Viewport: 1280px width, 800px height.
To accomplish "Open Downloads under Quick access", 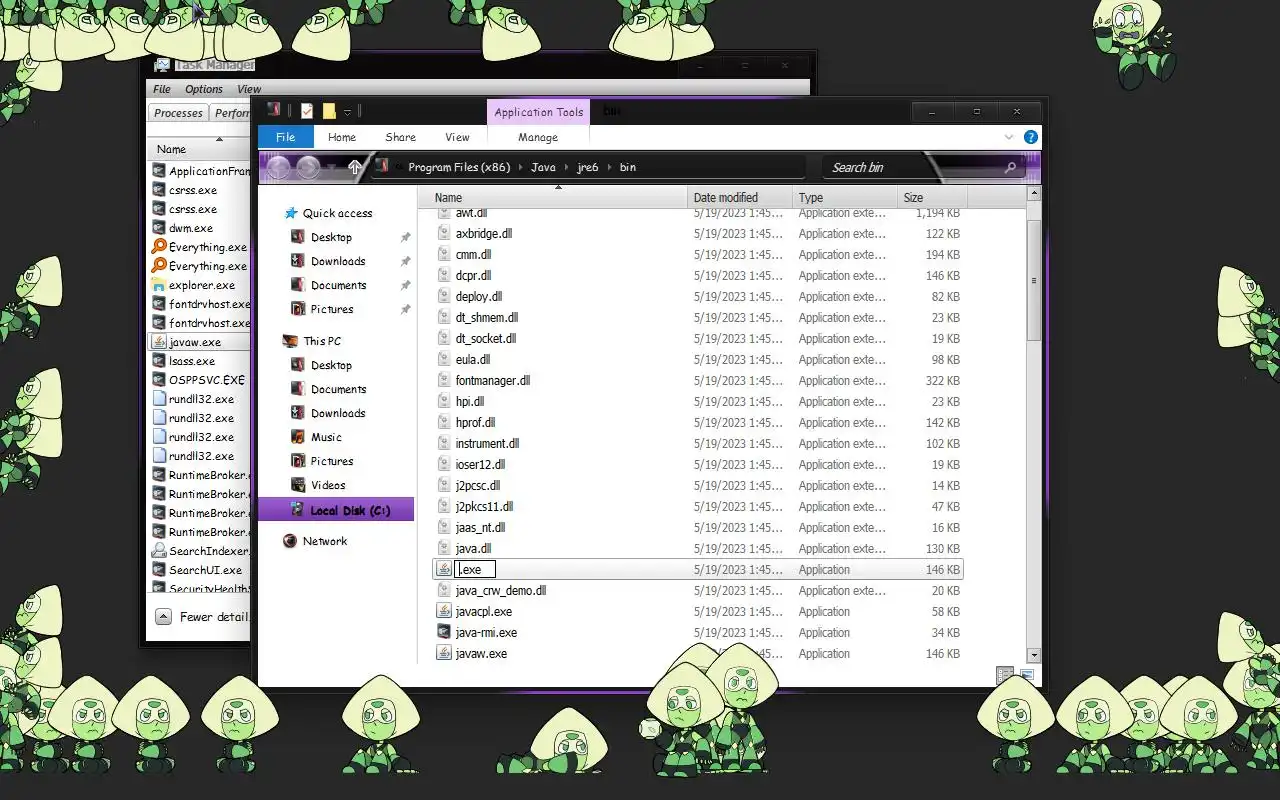I will [338, 261].
